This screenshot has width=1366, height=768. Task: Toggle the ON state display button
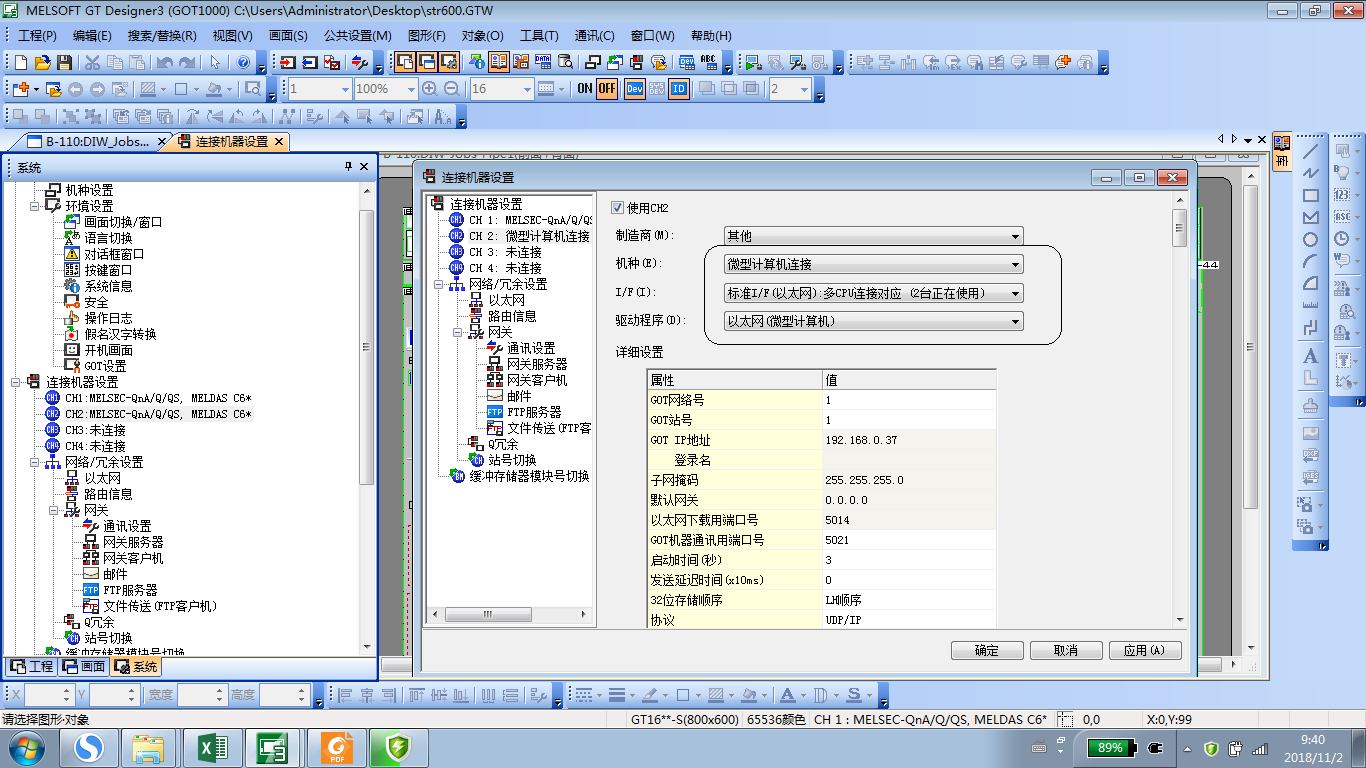click(585, 88)
